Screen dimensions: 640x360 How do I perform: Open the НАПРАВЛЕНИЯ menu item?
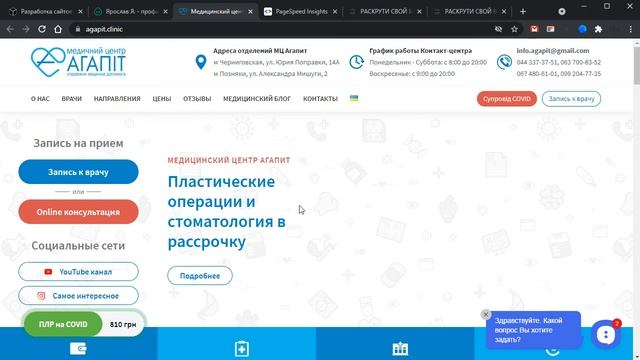(x=117, y=99)
